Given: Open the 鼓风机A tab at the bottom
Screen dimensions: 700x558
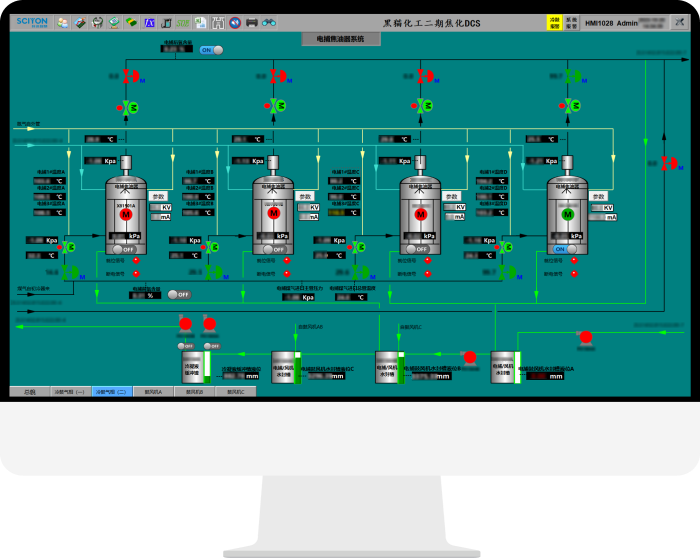Looking at the screenshot, I should [x=150, y=392].
